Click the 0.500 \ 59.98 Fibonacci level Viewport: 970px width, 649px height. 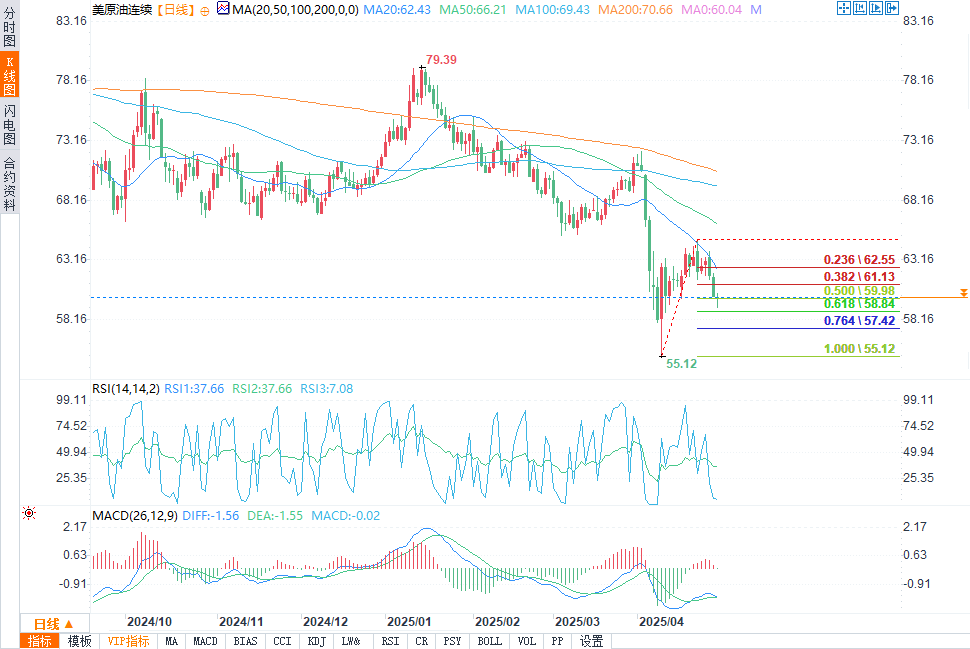click(859, 290)
